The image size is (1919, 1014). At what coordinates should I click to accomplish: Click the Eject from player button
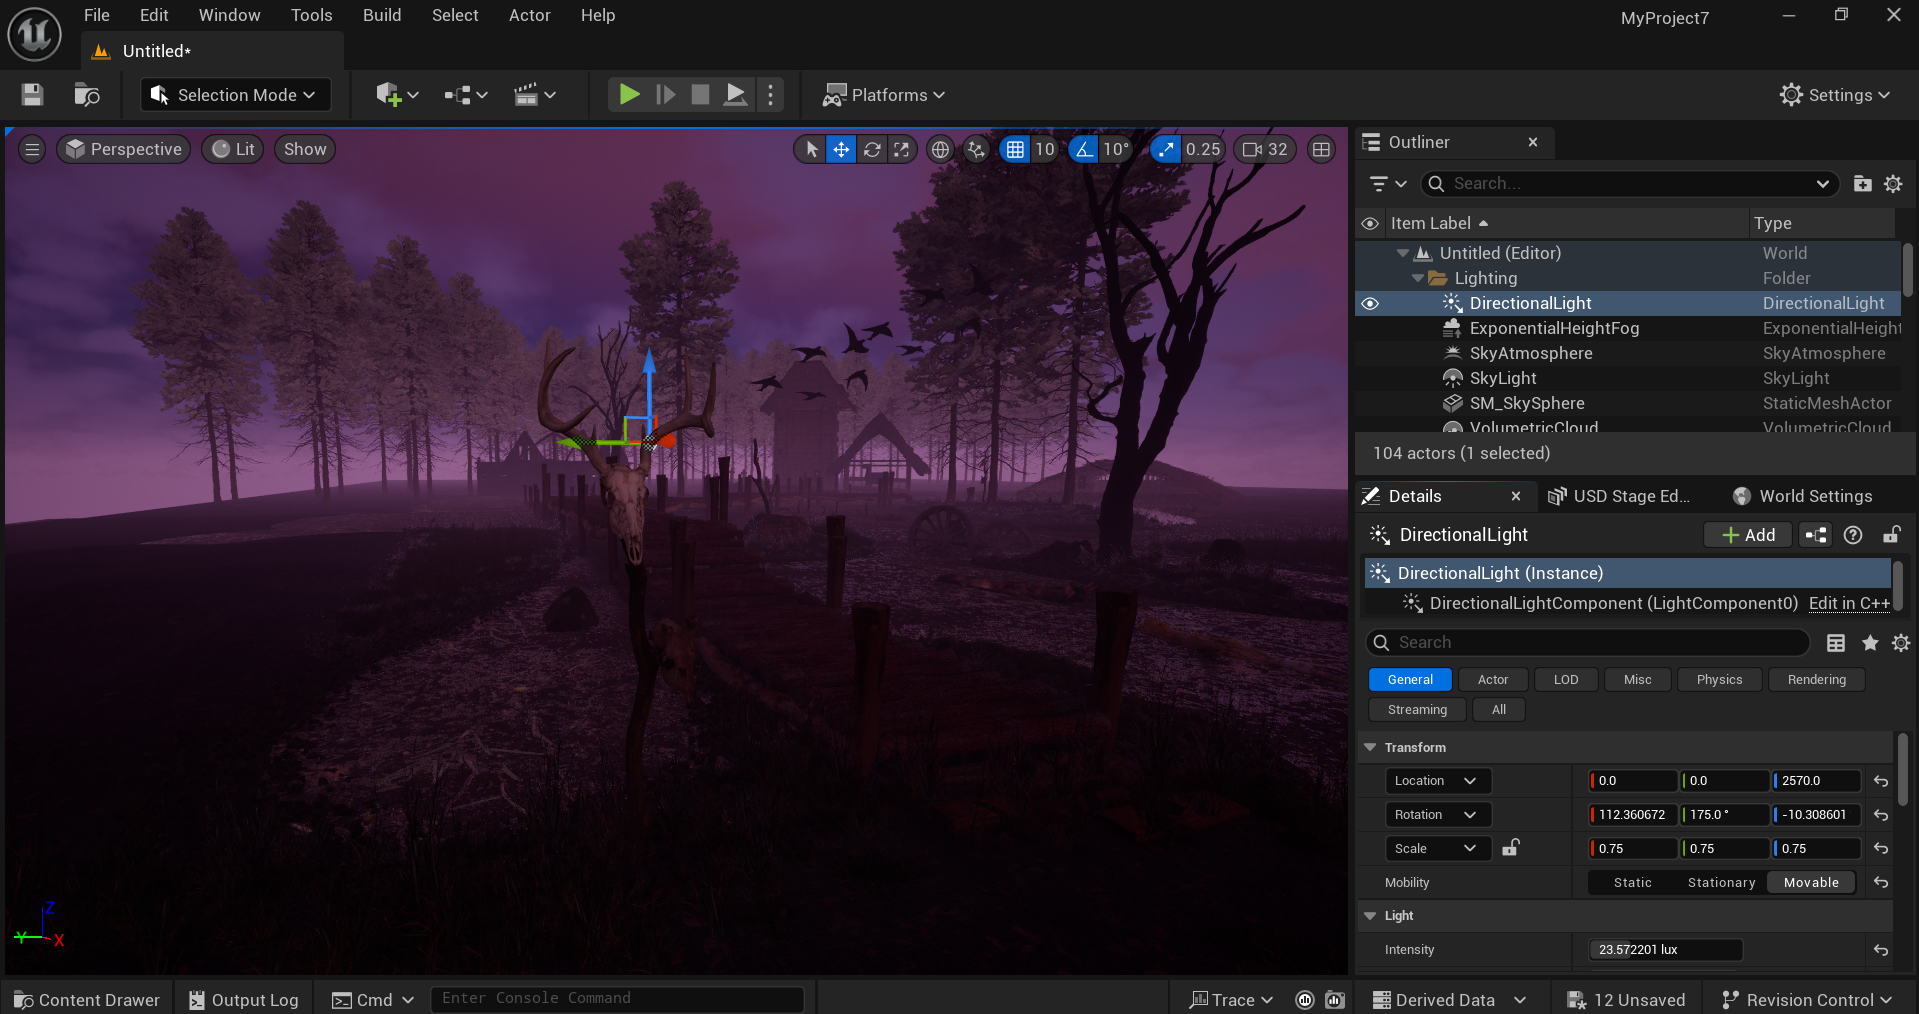(x=735, y=95)
